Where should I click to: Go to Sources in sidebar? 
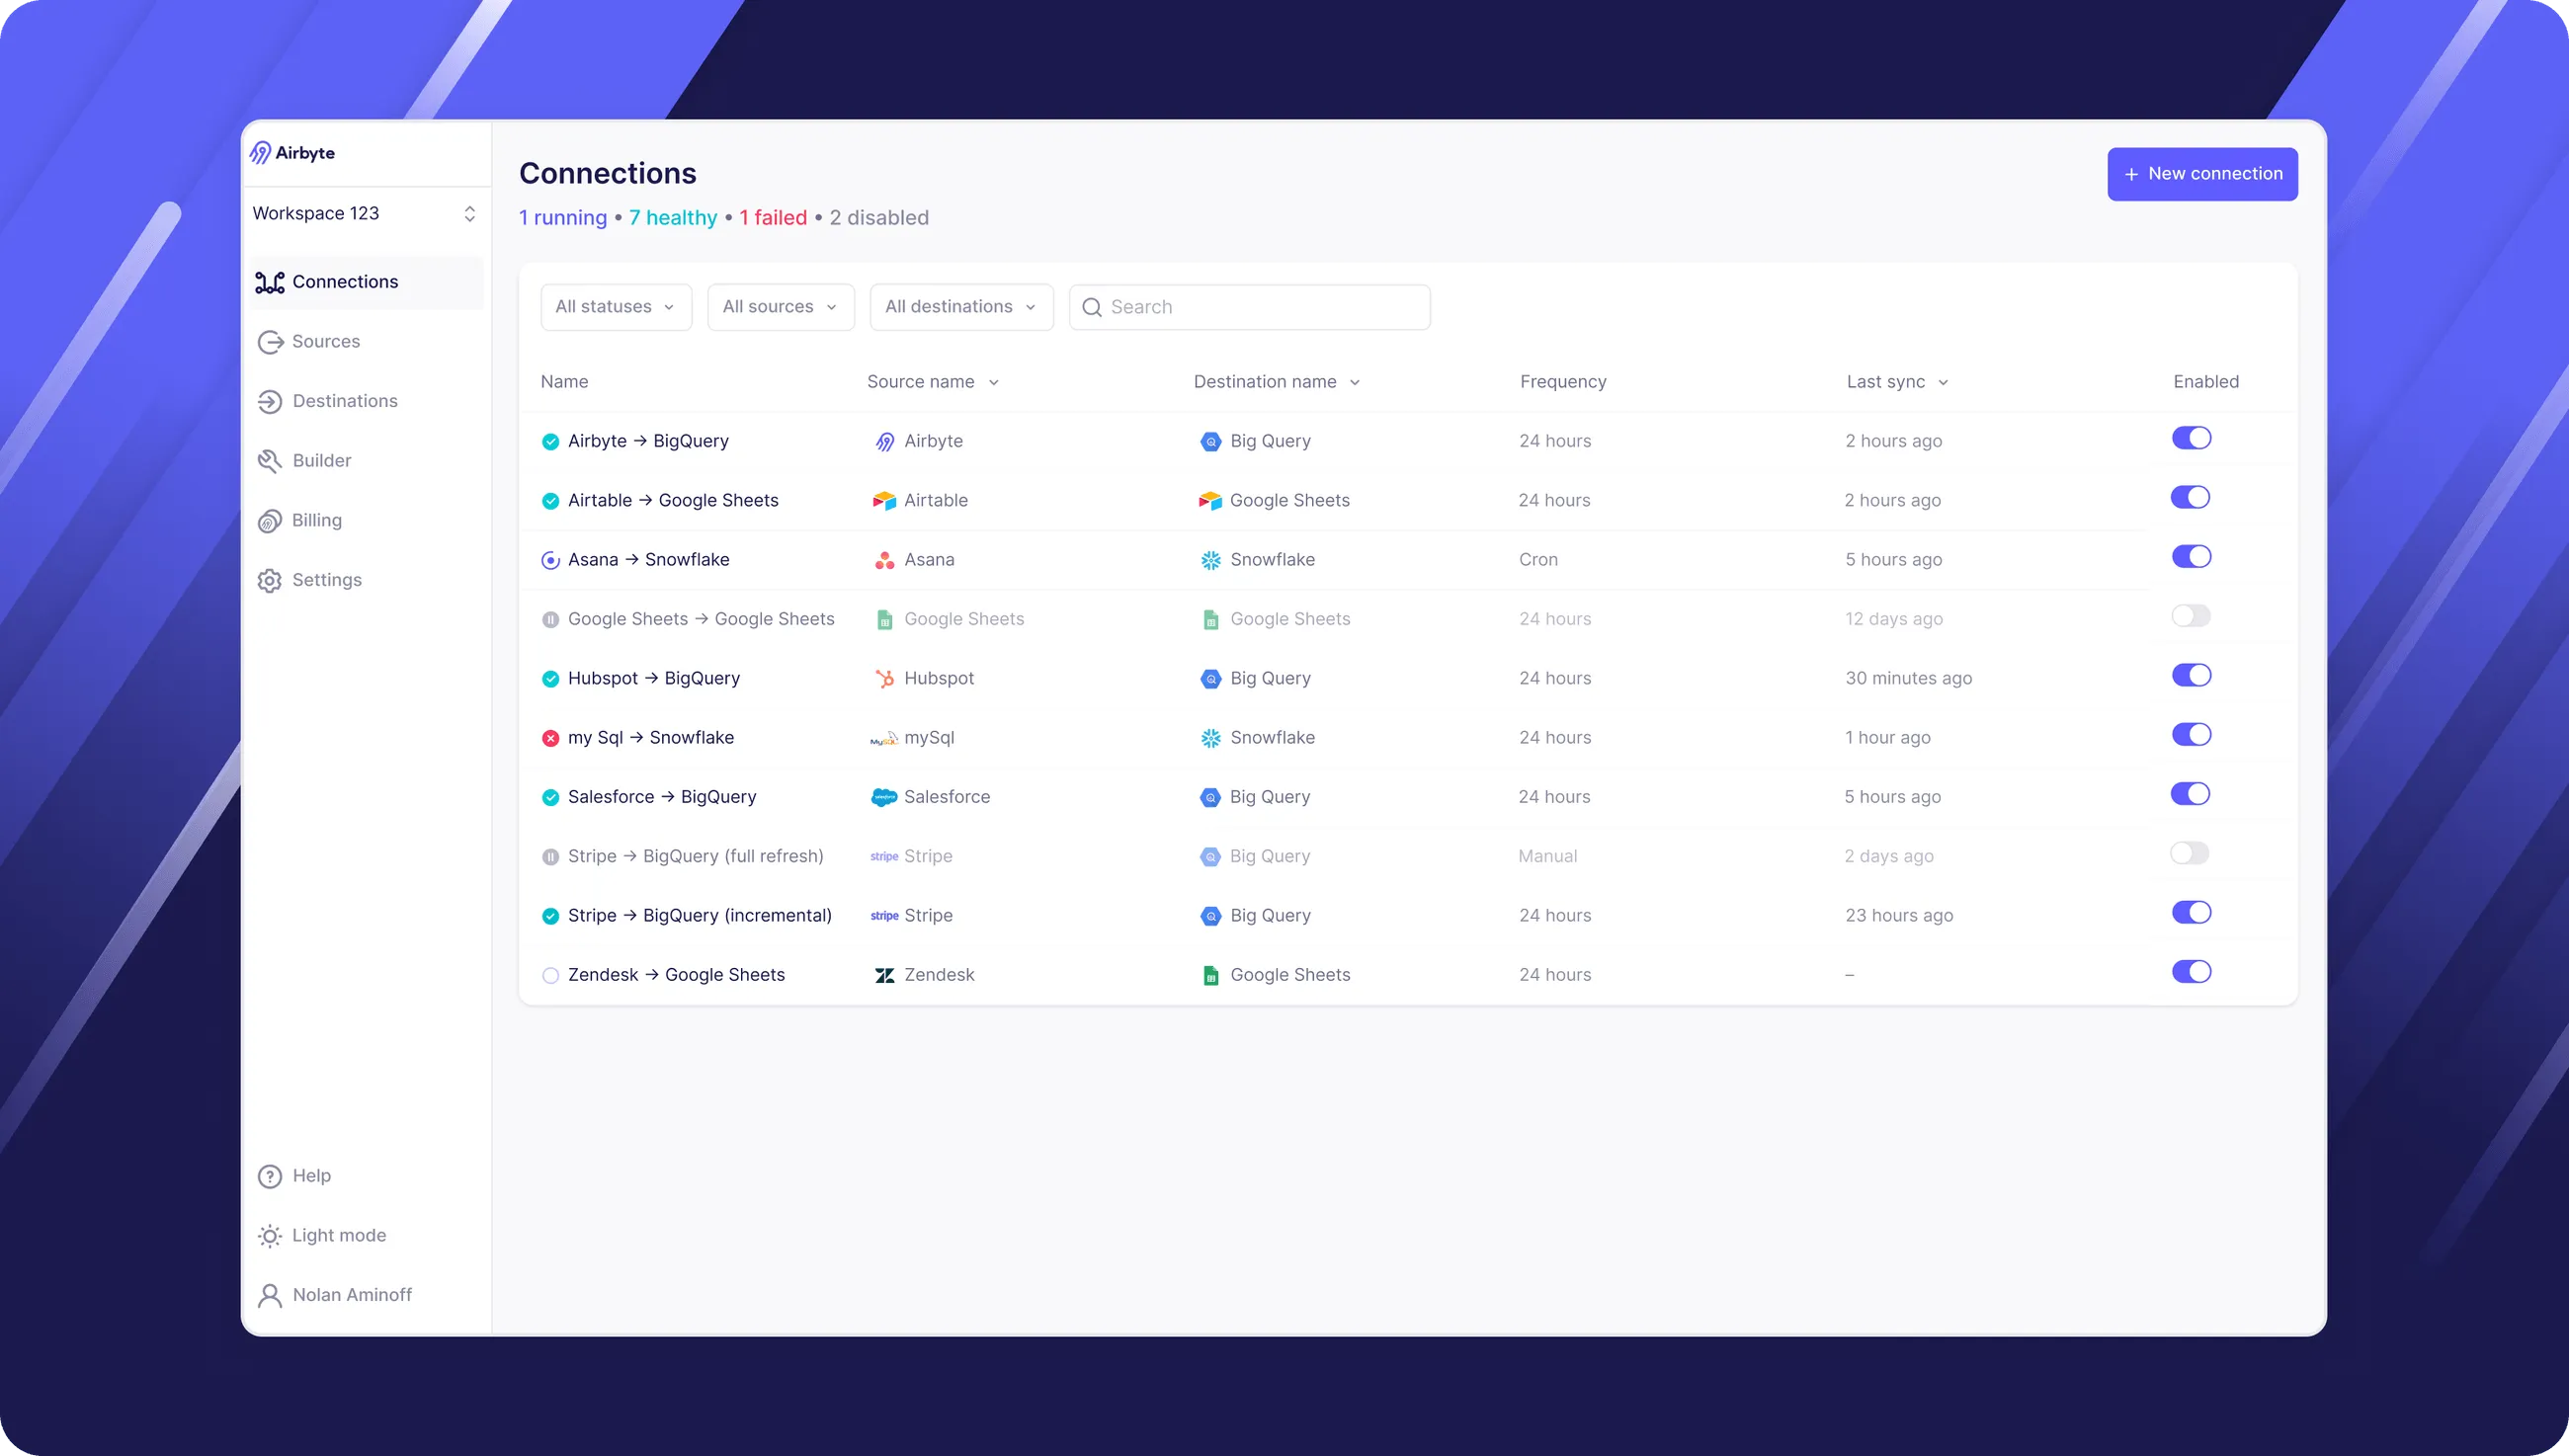tap(325, 342)
